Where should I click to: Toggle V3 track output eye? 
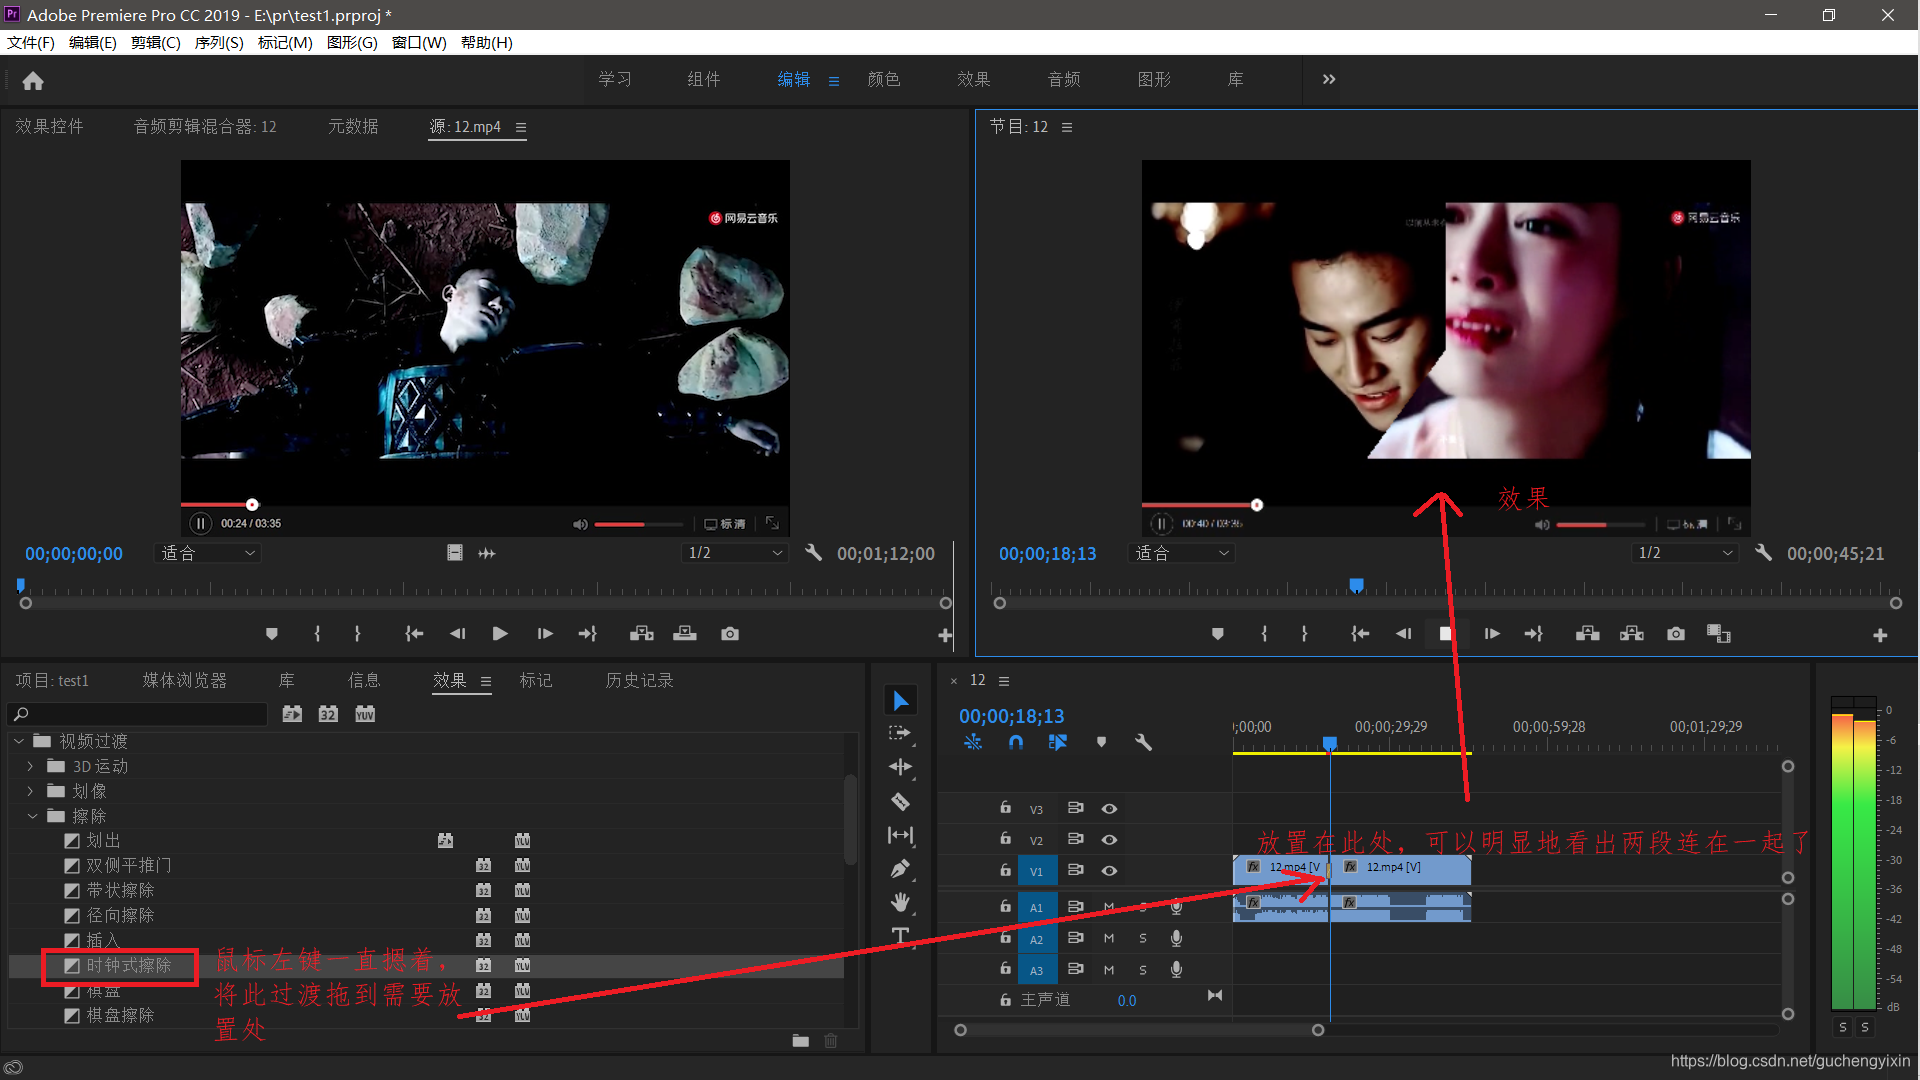[x=1109, y=809]
